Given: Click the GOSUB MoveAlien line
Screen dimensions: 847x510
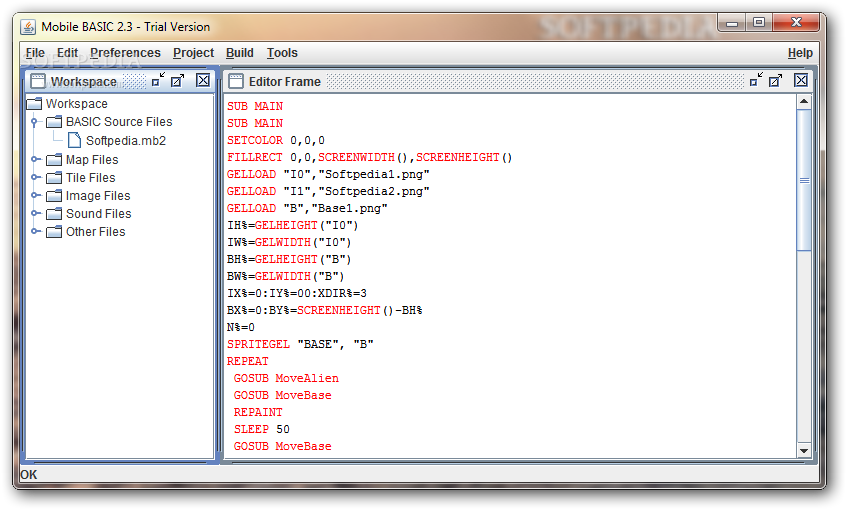Looking at the screenshot, I should (286, 378).
